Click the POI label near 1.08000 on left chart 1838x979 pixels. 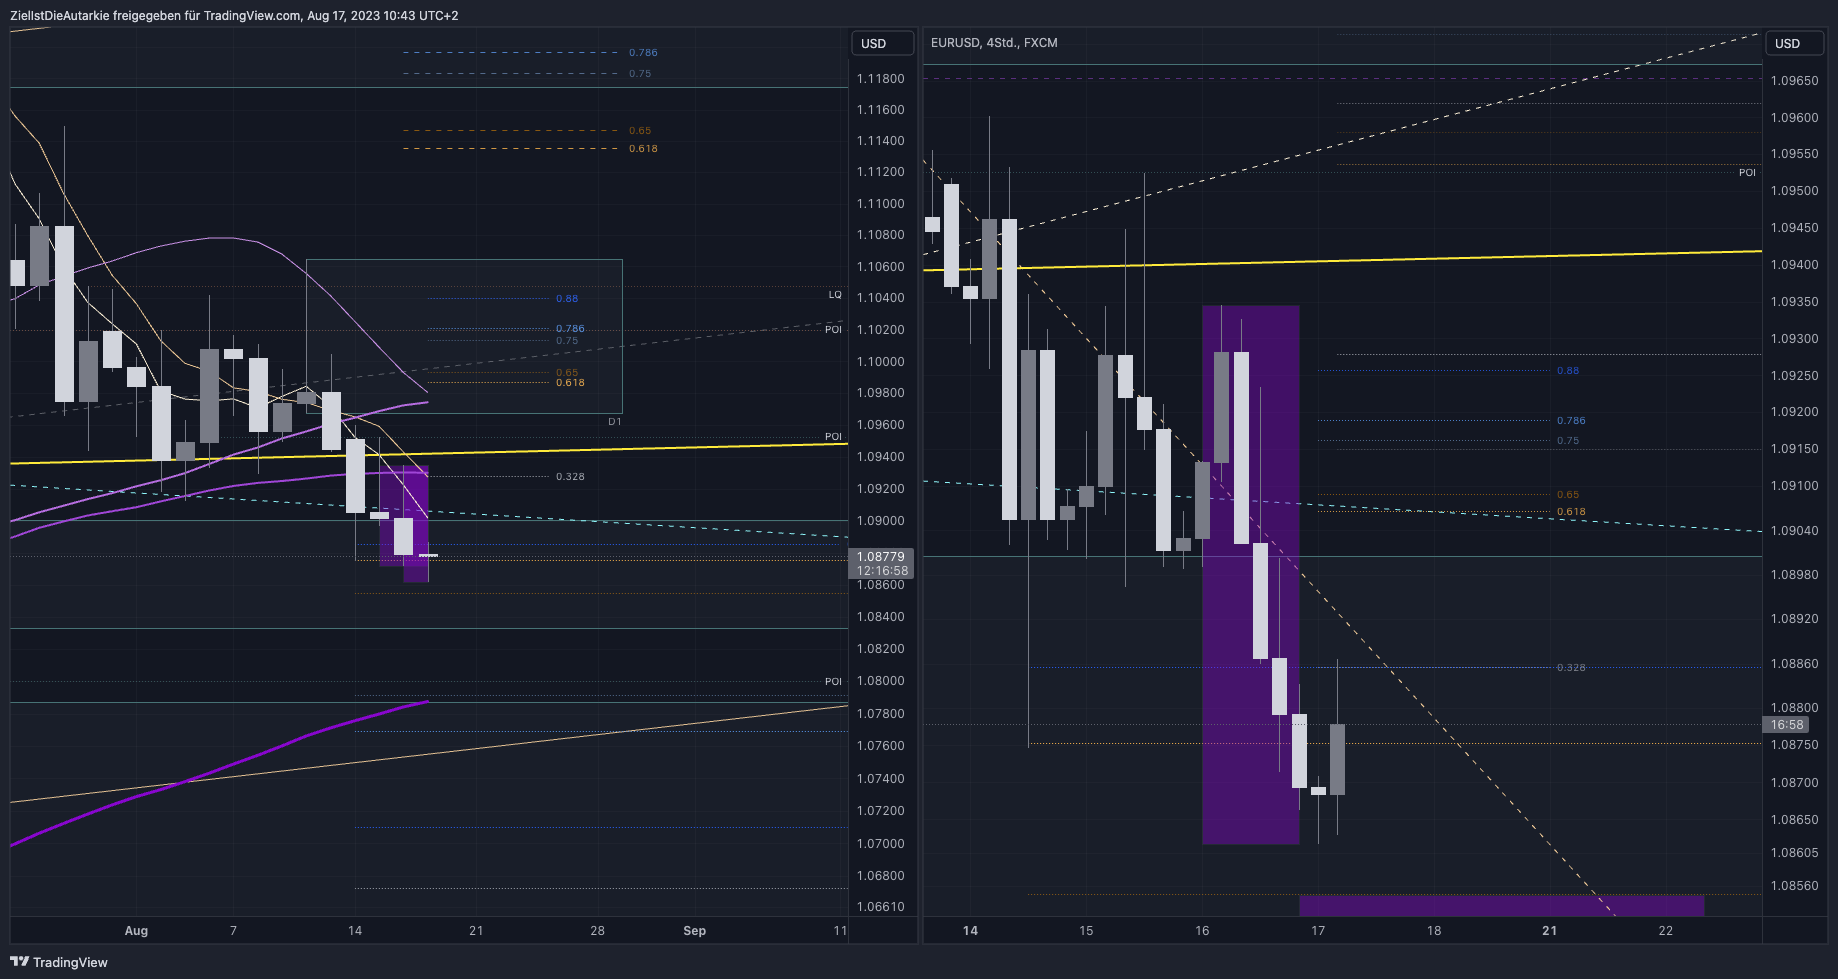833,682
